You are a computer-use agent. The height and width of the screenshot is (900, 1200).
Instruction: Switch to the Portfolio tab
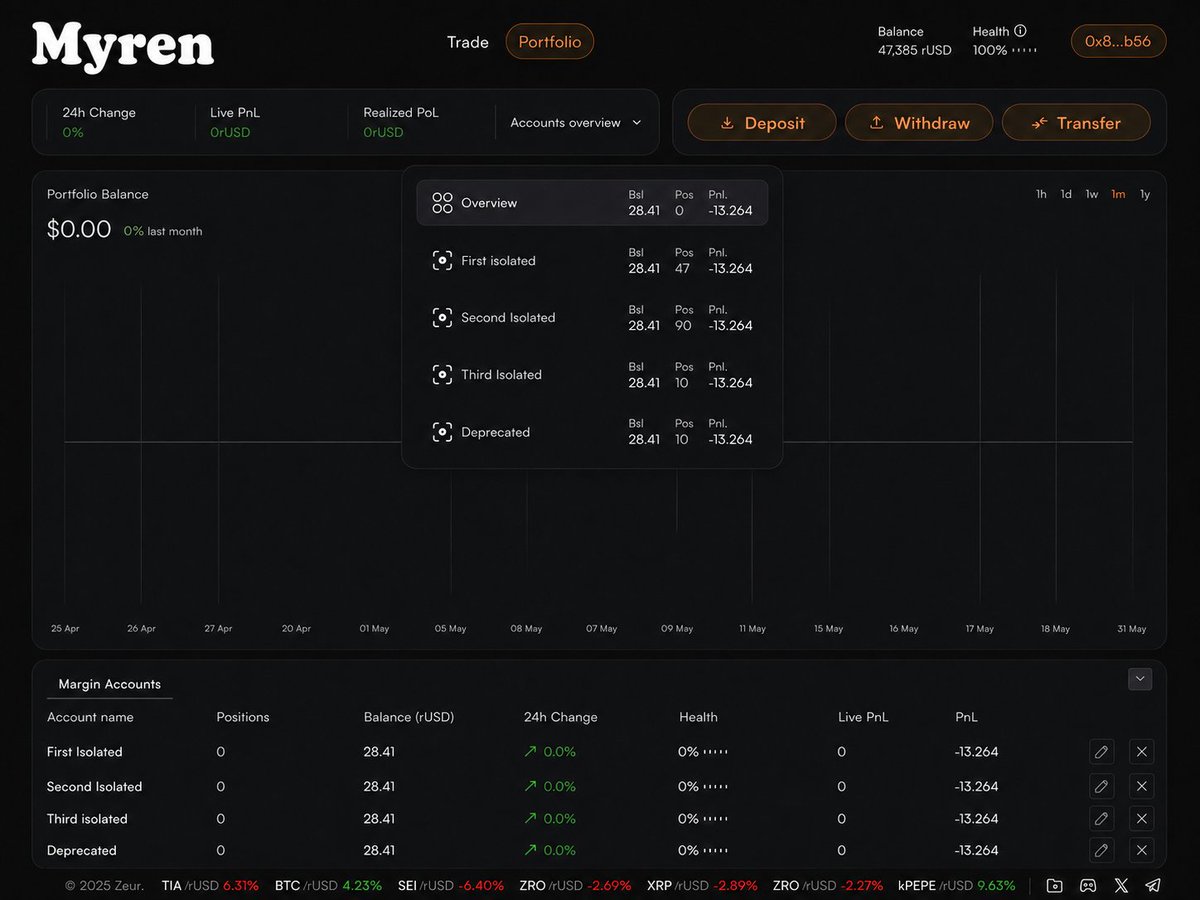tap(550, 42)
